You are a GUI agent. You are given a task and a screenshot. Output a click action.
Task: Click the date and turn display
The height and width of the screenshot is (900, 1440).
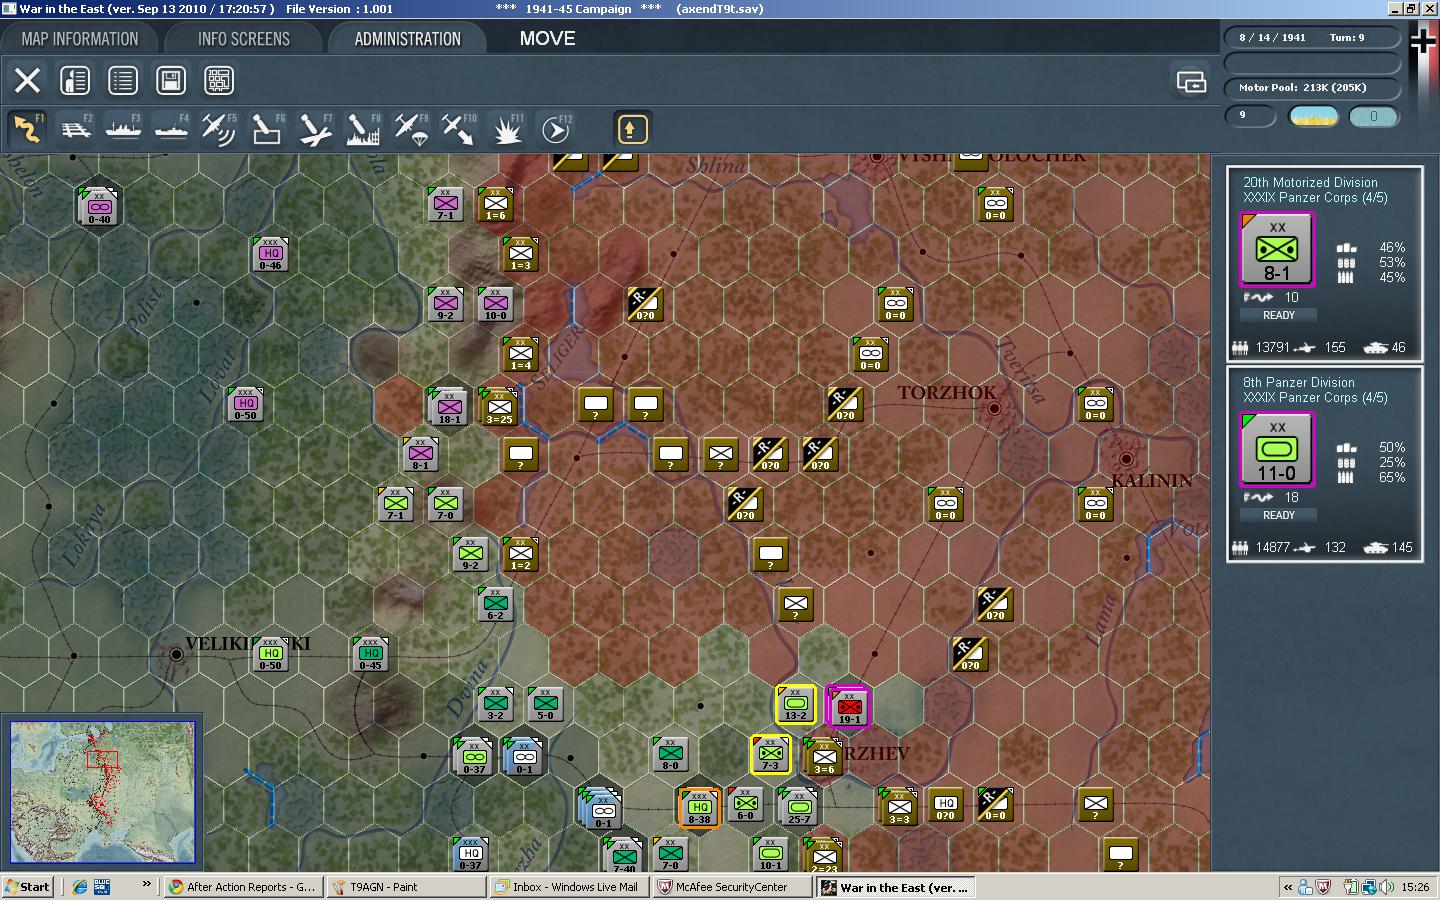1311,37
